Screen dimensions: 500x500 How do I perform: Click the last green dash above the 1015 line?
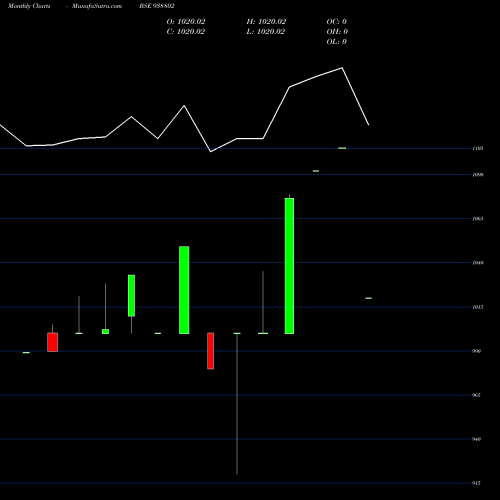coord(369,298)
